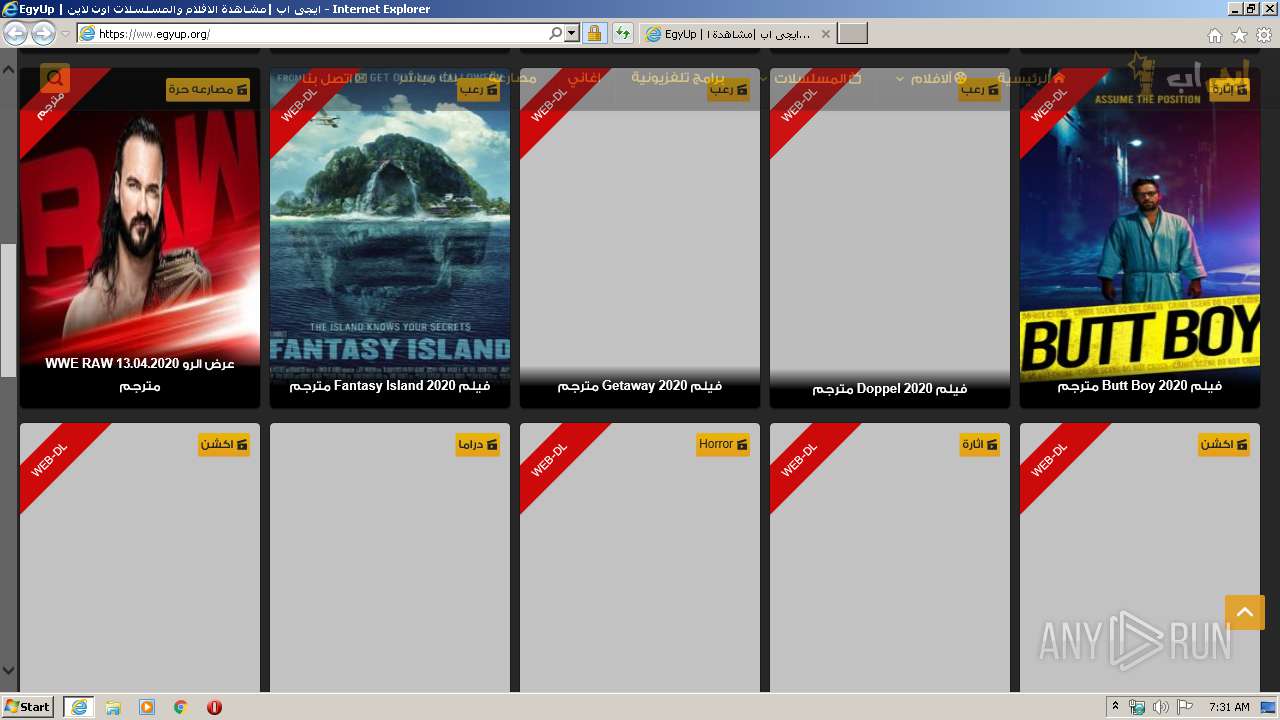Open the Windows Start menu
Screen dimensions: 1280x720
27,707
